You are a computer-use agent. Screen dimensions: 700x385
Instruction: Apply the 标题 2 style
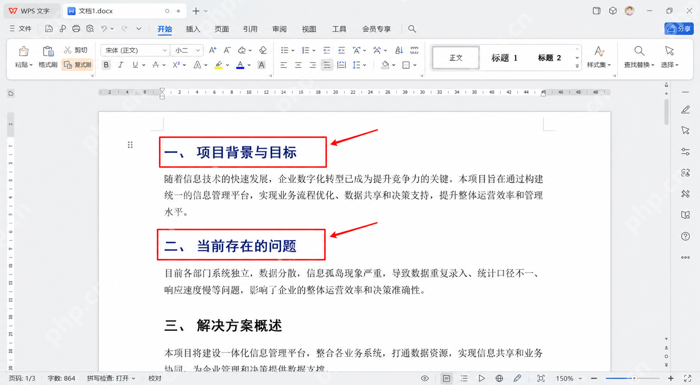coord(550,58)
